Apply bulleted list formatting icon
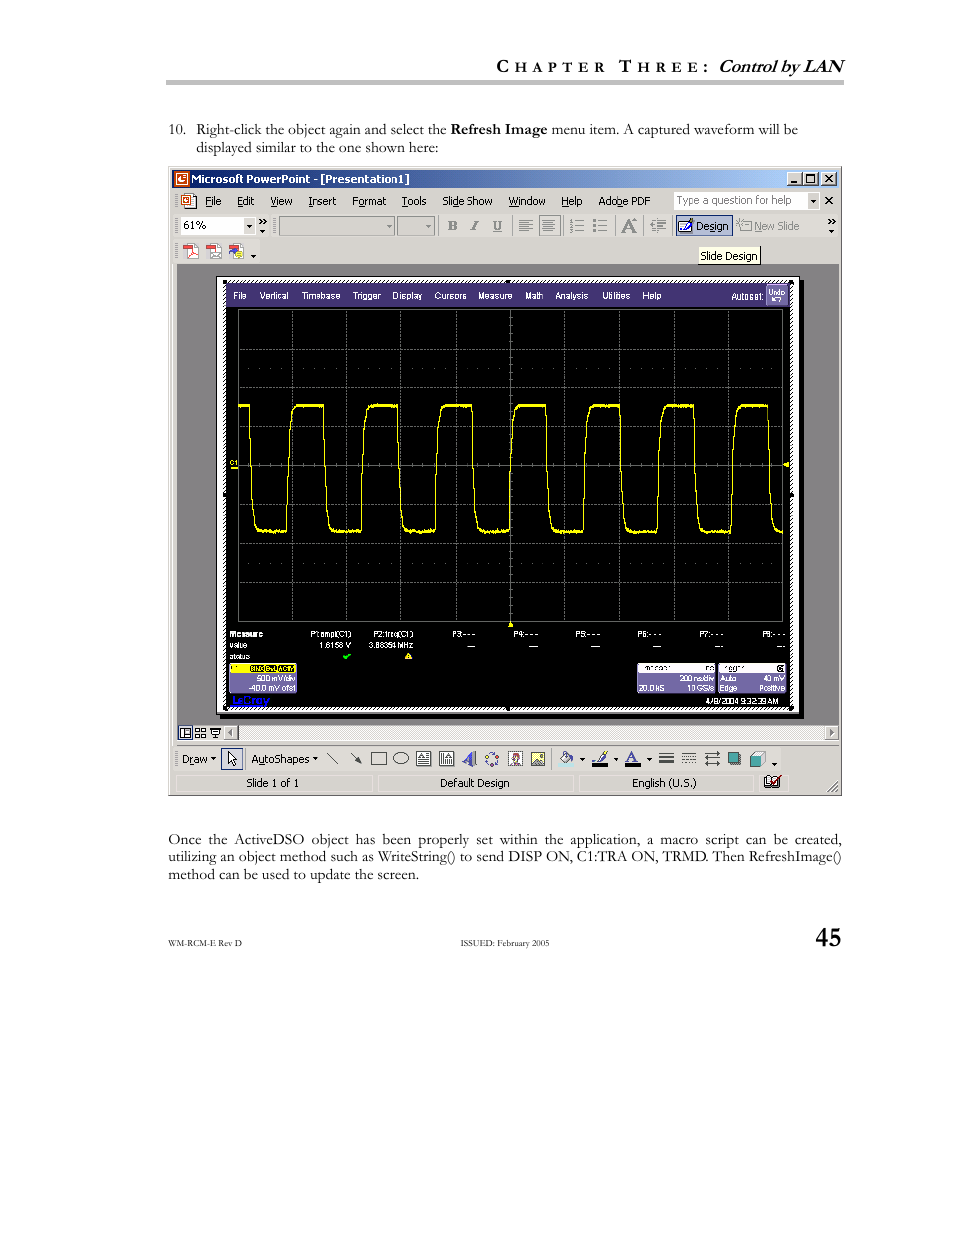954x1235 pixels. 600,226
